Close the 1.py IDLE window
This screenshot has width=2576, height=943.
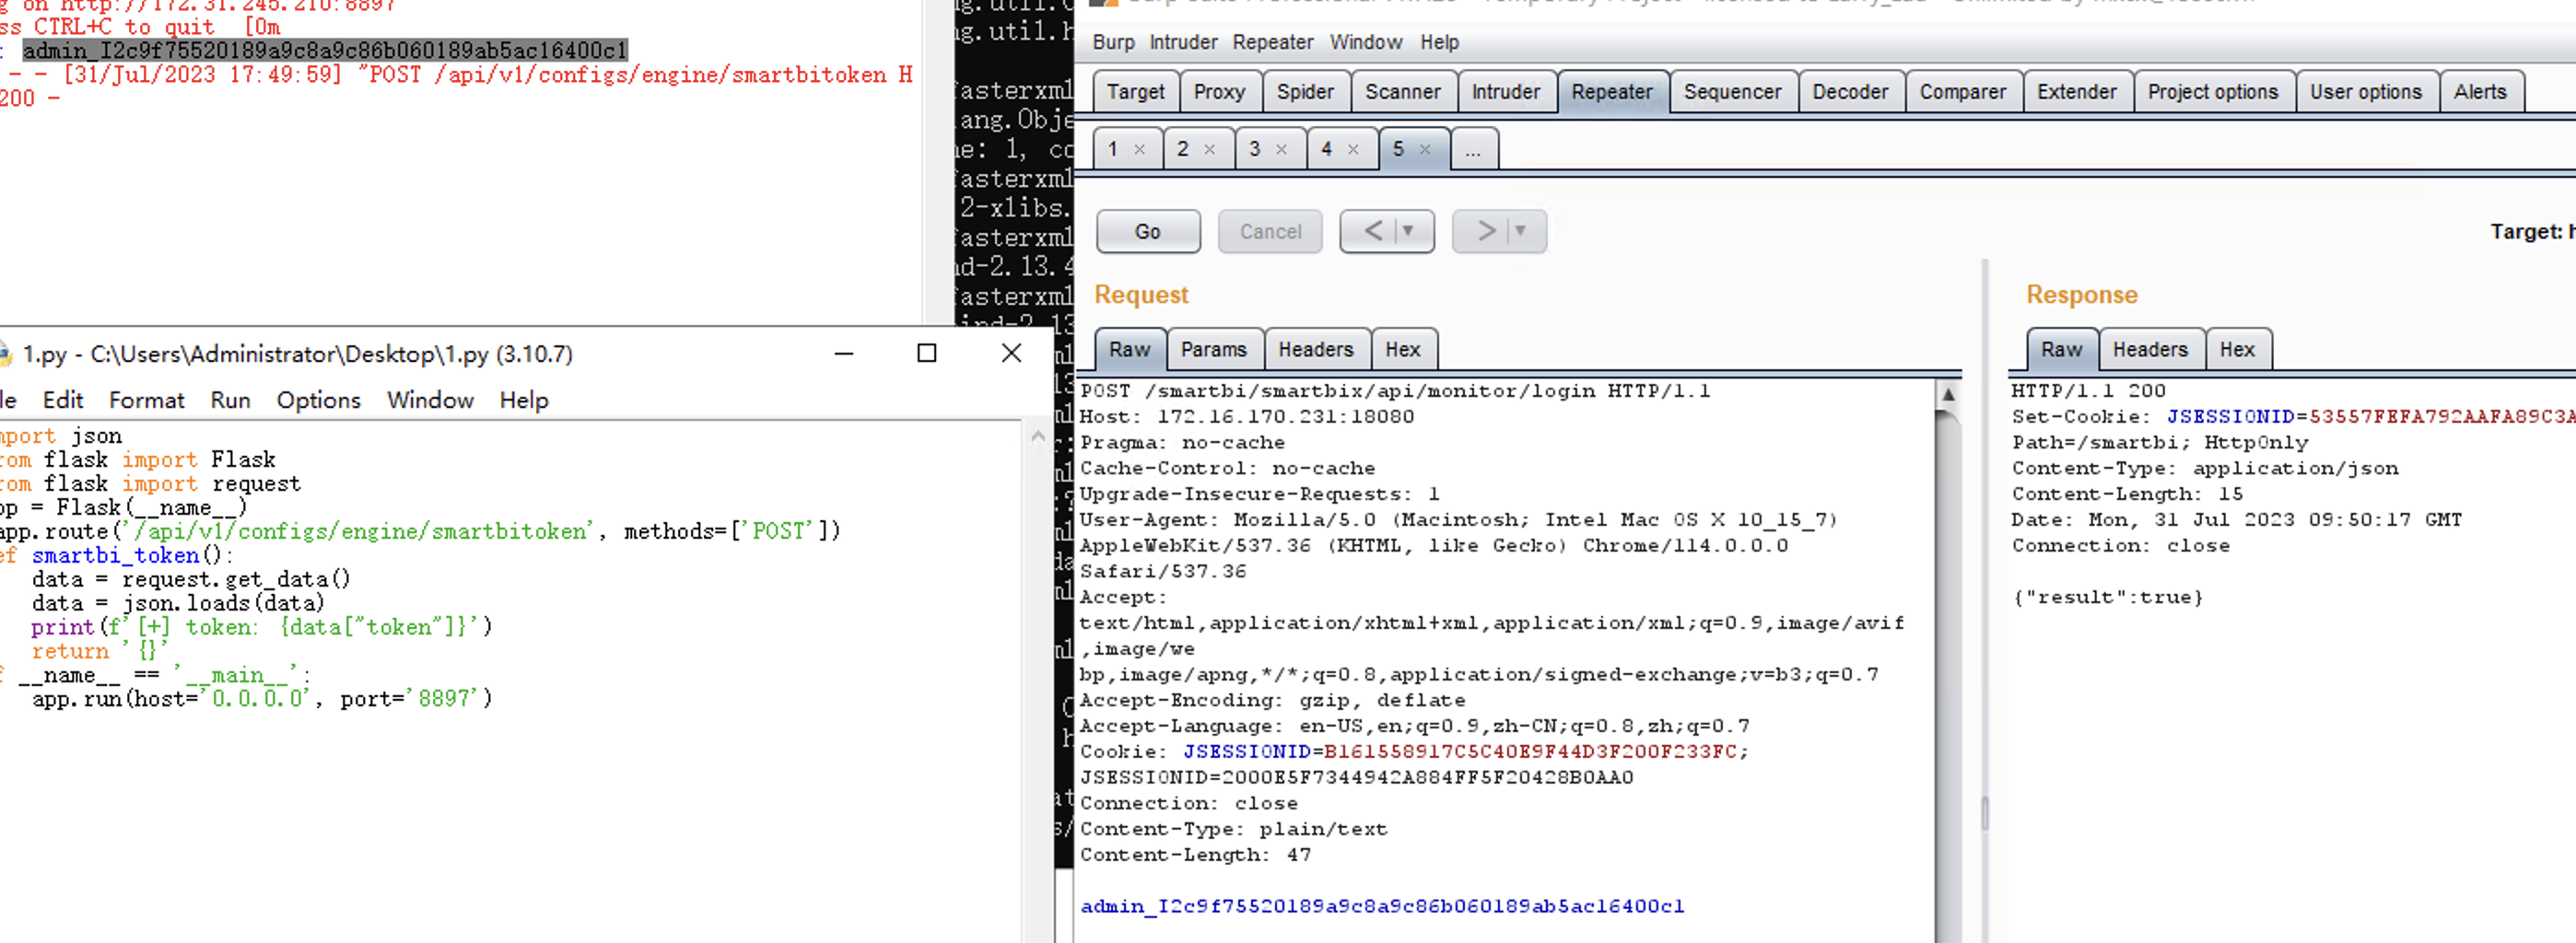coord(1011,353)
